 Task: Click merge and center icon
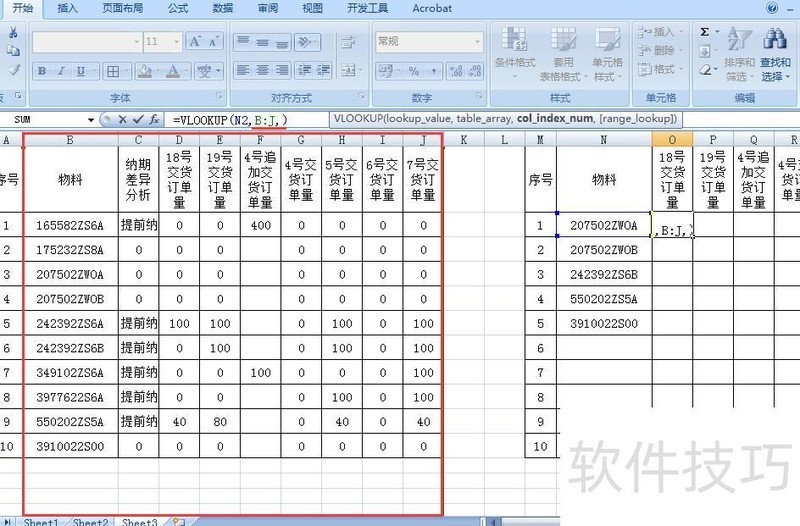click(x=348, y=70)
